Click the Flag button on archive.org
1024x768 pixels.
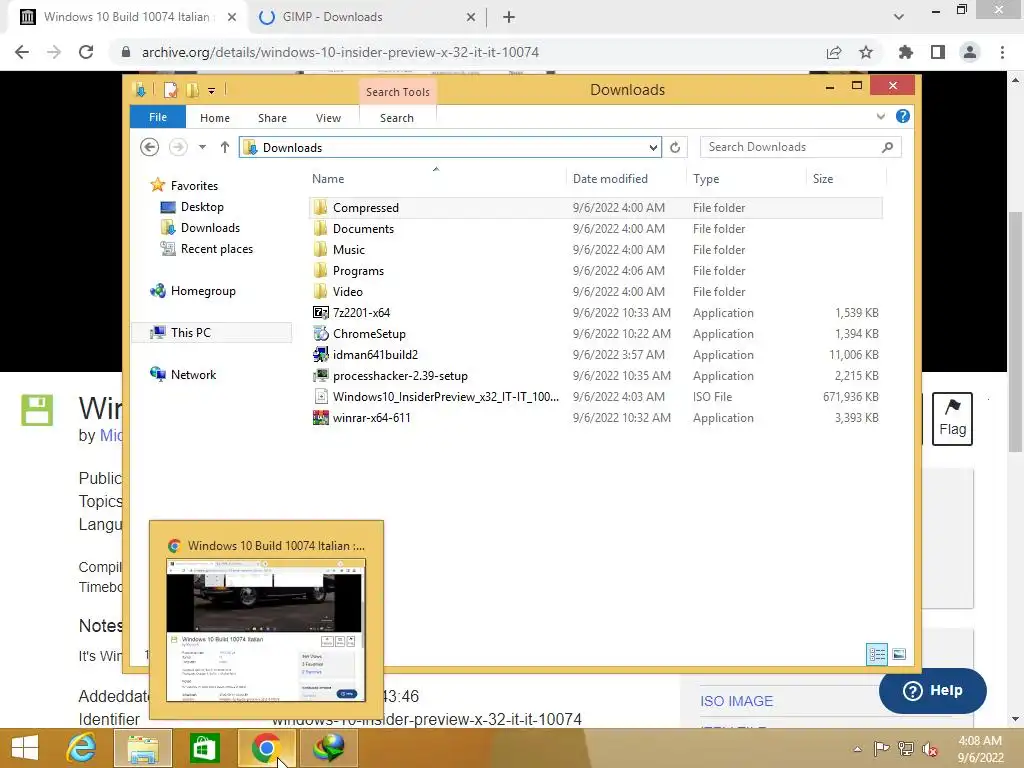tap(952, 419)
